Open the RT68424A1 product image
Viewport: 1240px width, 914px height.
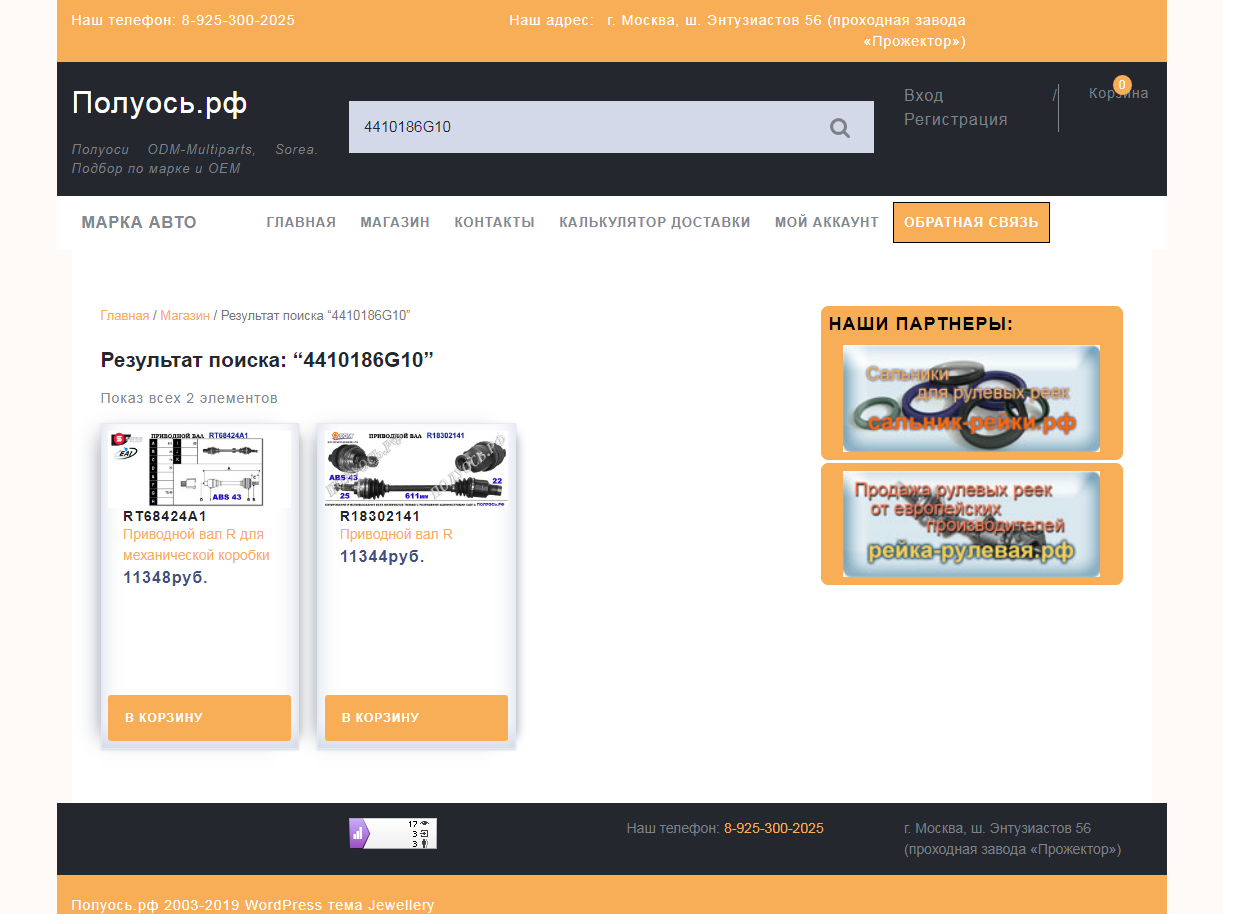click(199, 468)
